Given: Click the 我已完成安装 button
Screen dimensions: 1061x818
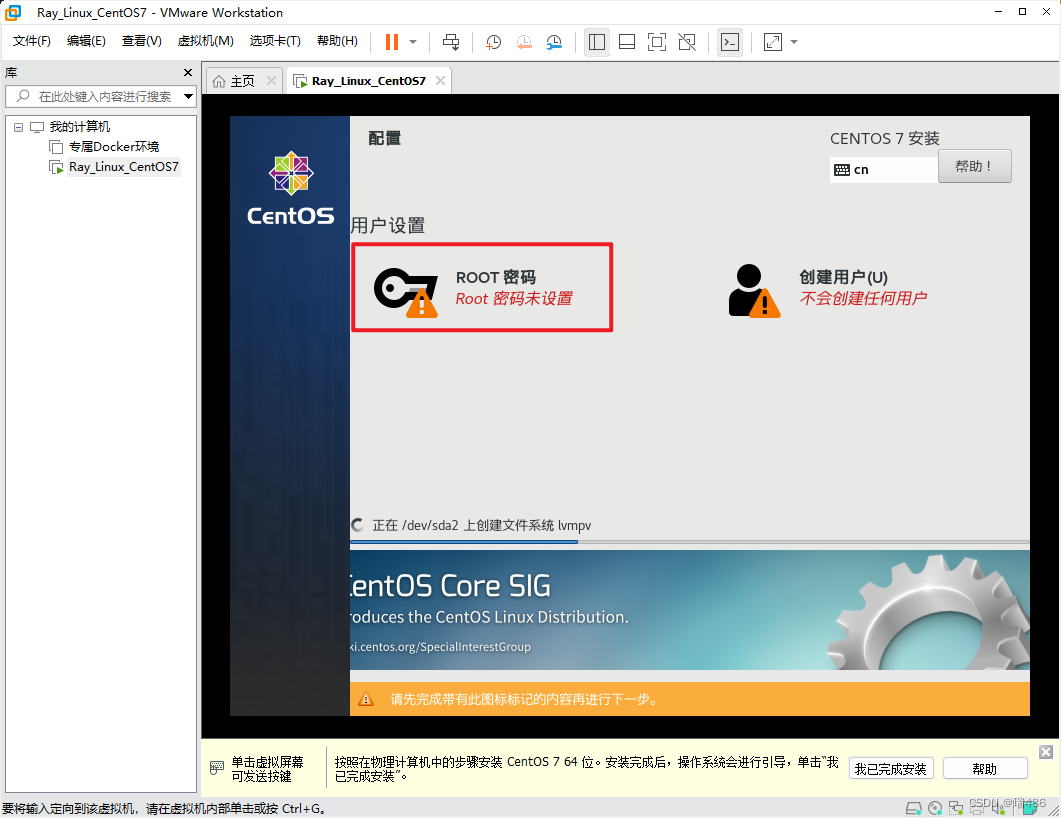Looking at the screenshot, I should 890,767.
